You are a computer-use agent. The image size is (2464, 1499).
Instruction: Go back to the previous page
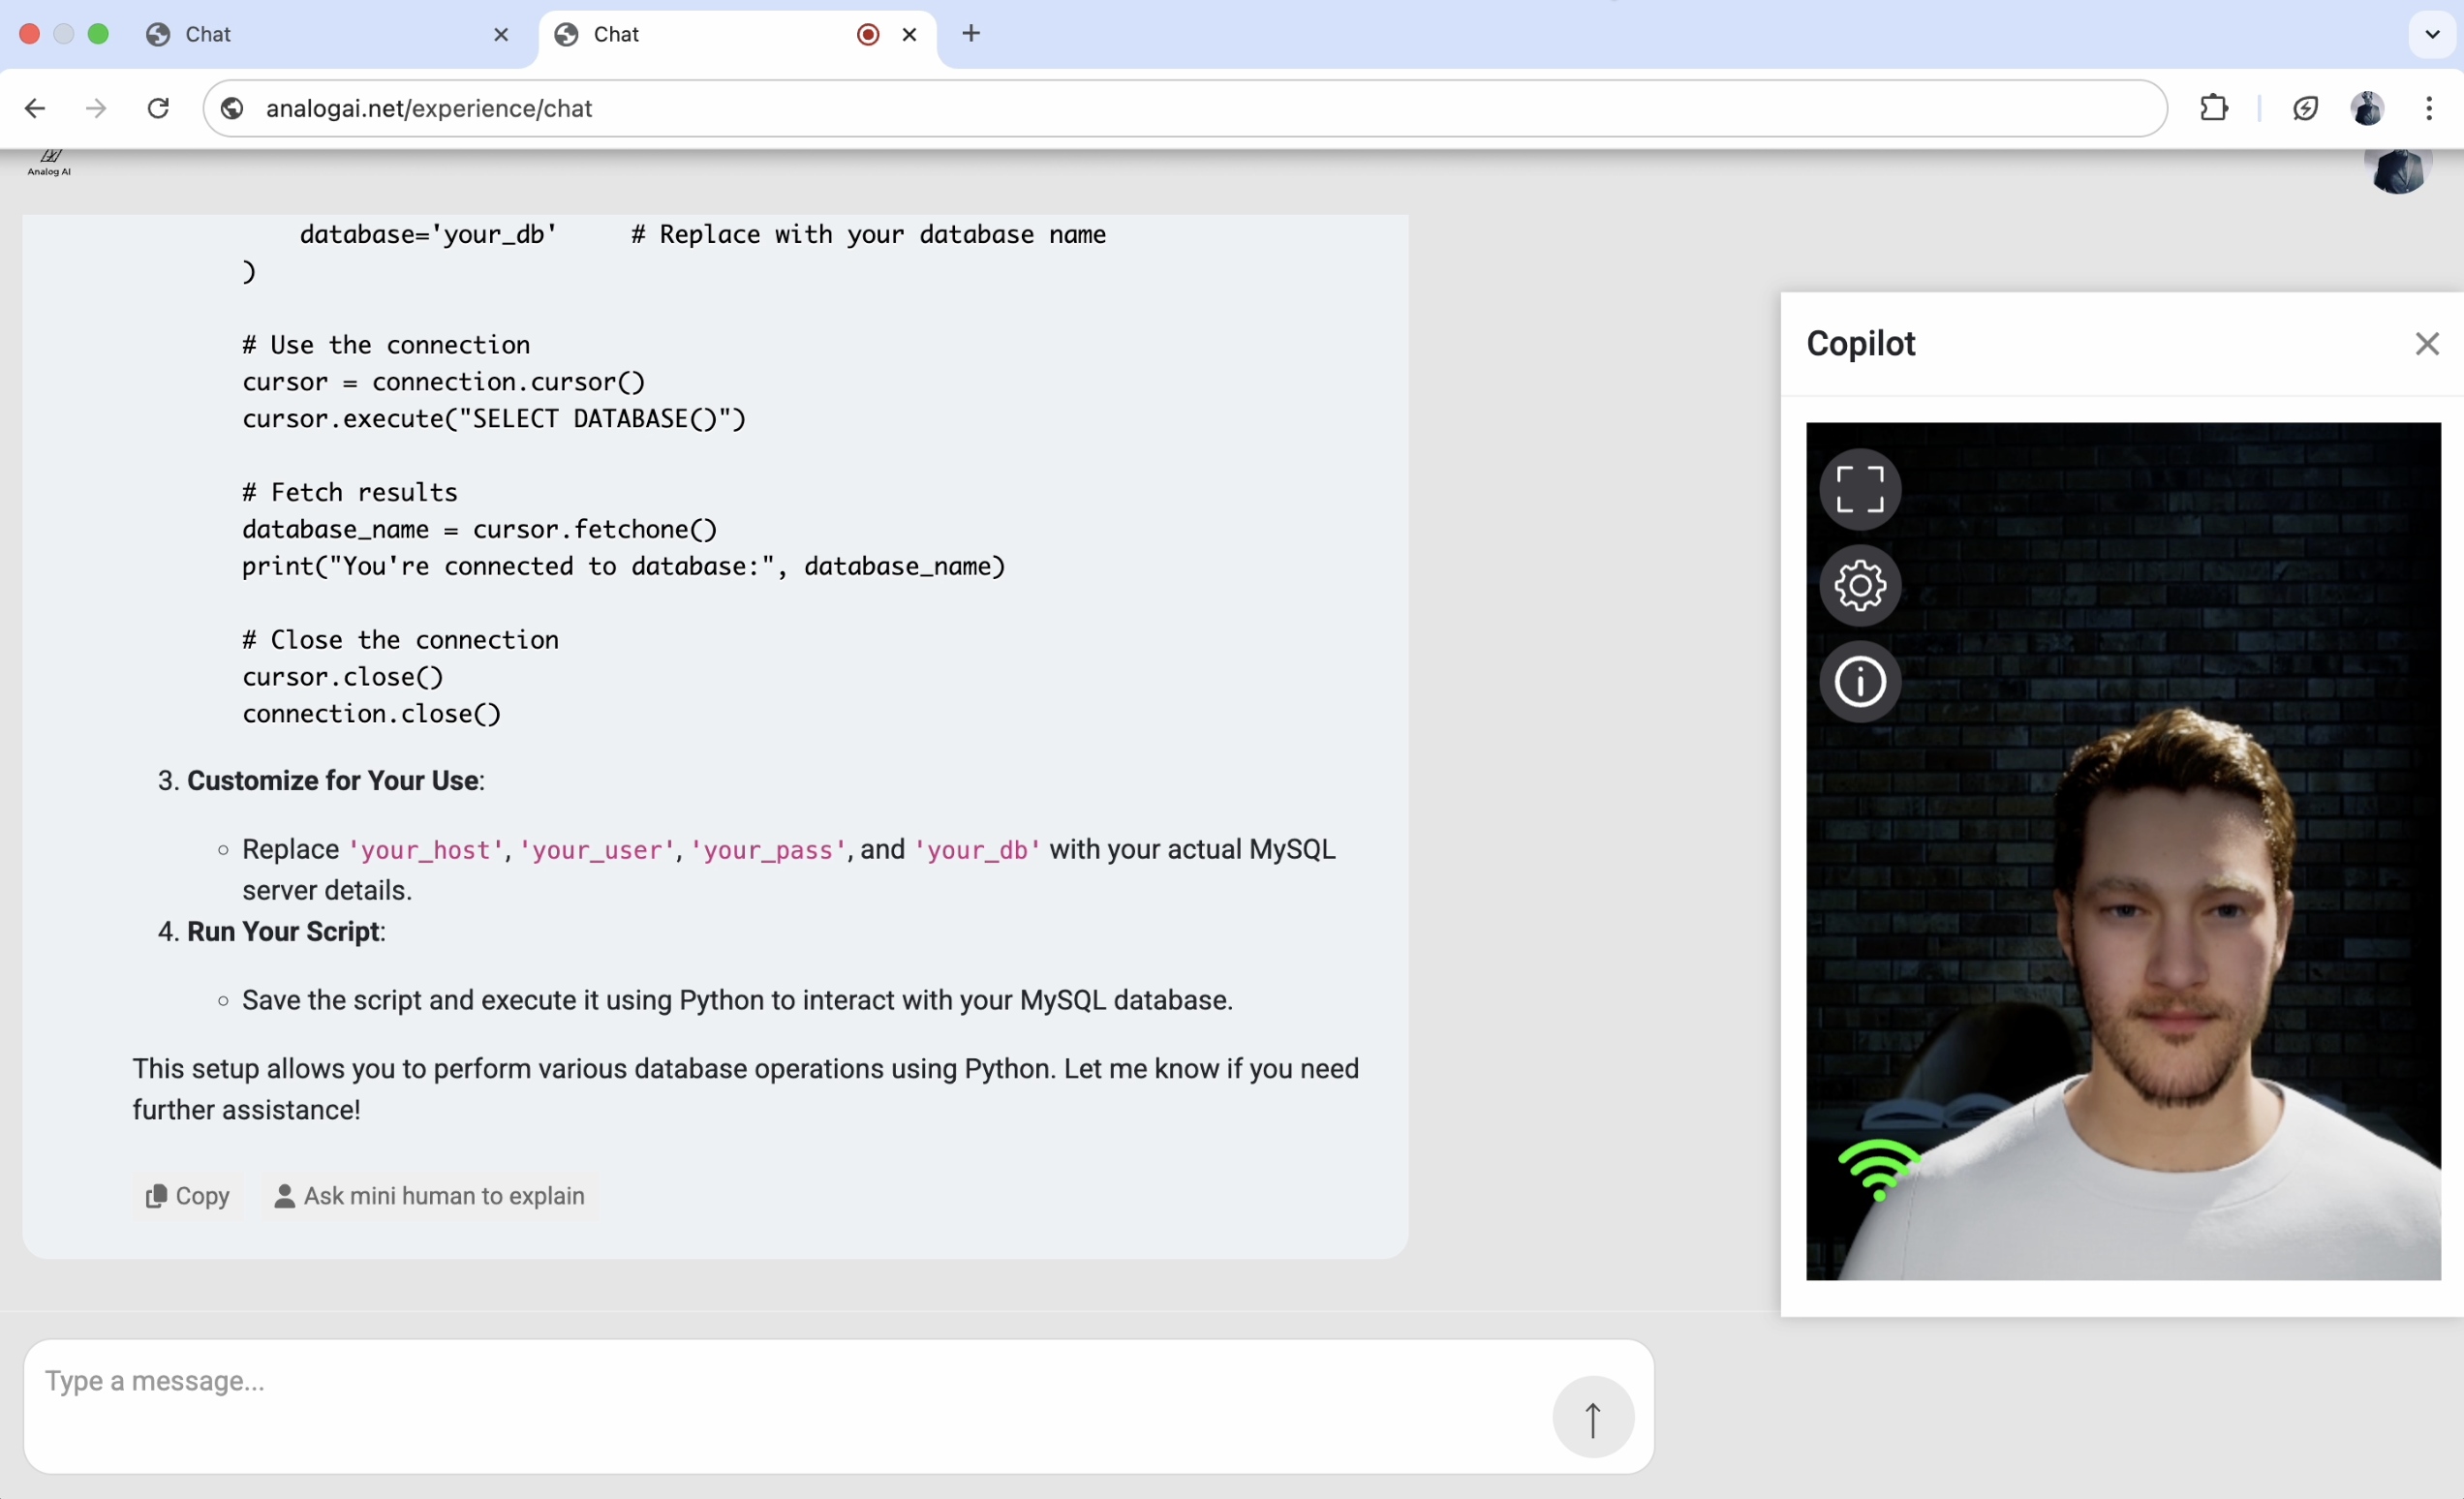click(35, 108)
